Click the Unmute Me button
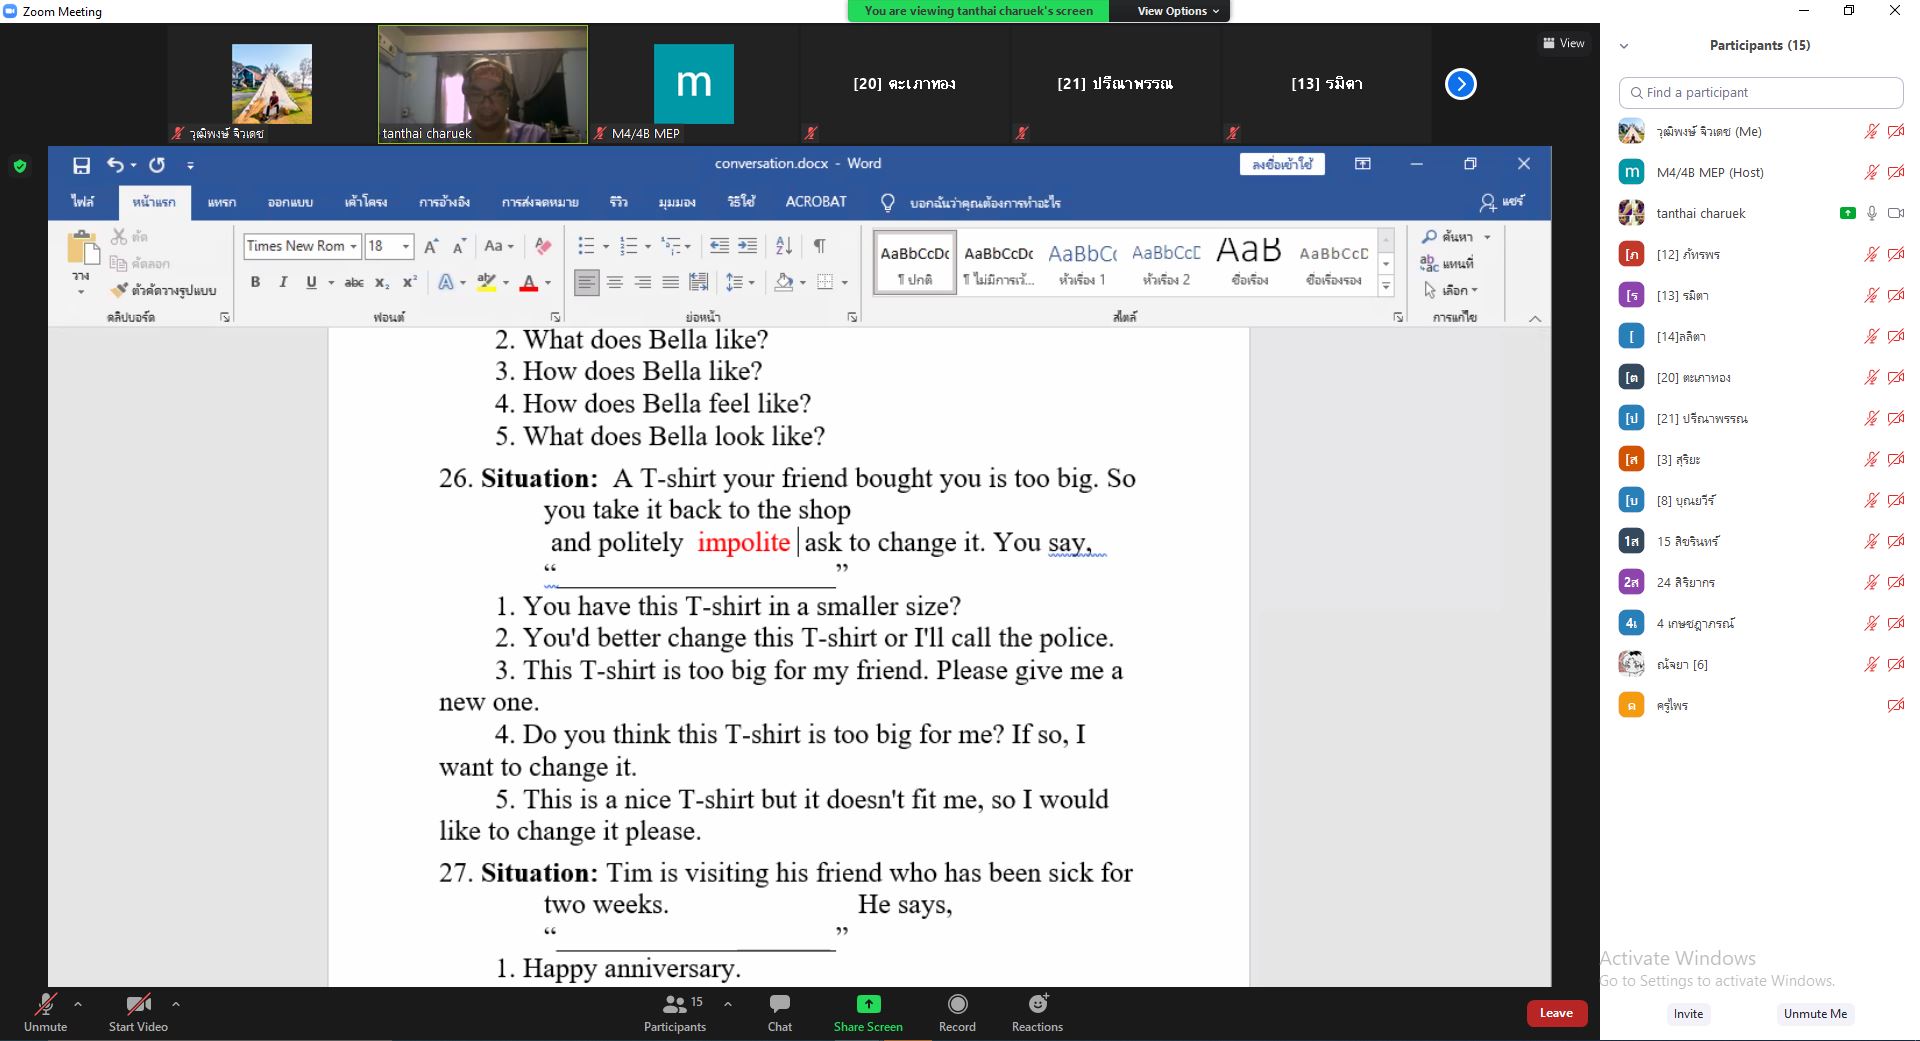 tap(1815, 1013)
